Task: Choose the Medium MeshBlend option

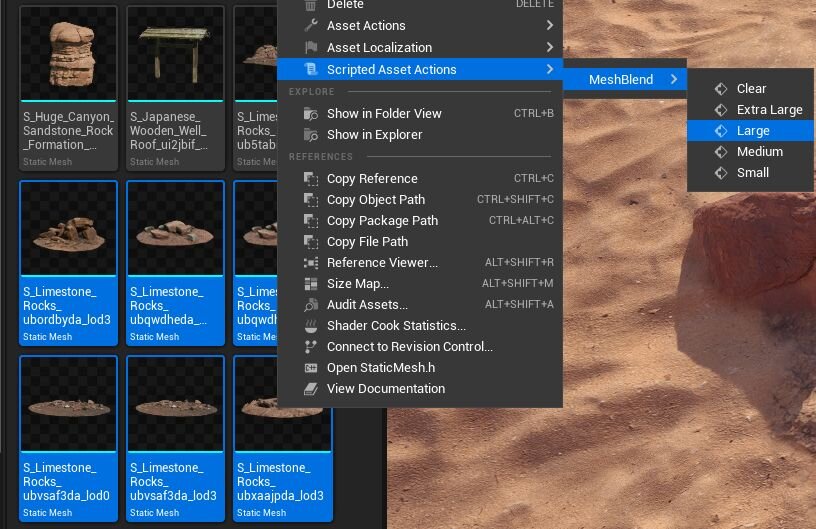Action: pyautogui.click(x=750, y=152)
